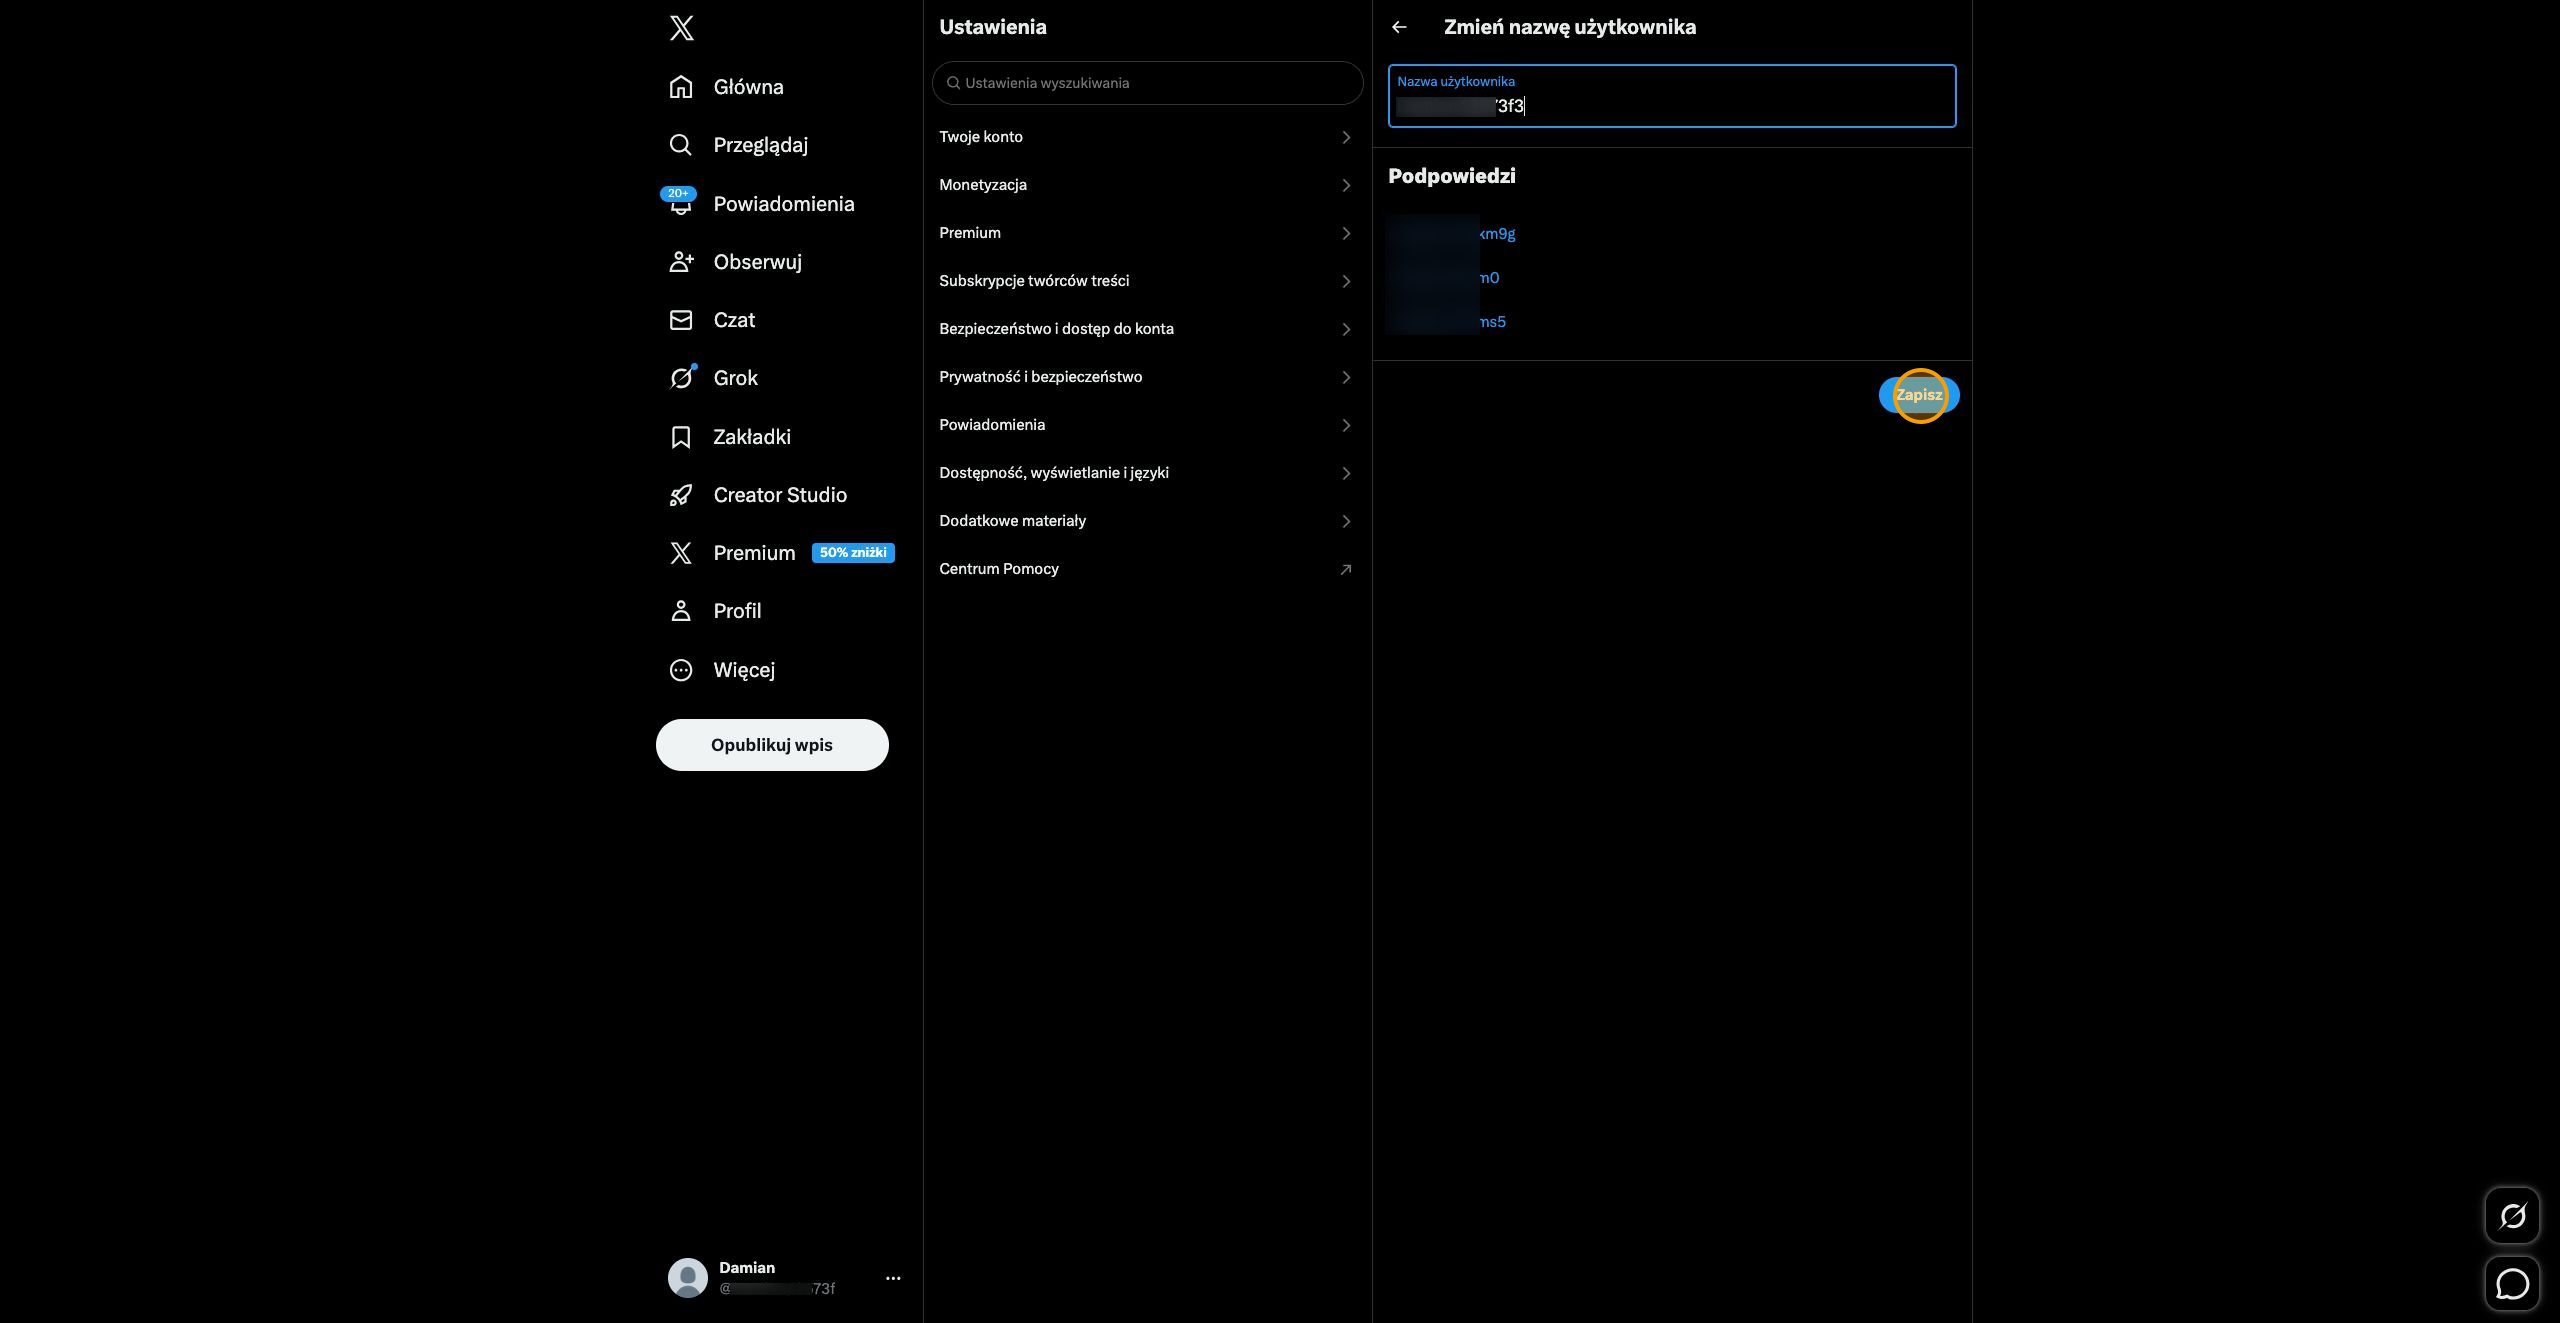Go back with the left arrow icon
The height and width of the screenshot is (1323, 2560).
click(x=1399, y=28)
